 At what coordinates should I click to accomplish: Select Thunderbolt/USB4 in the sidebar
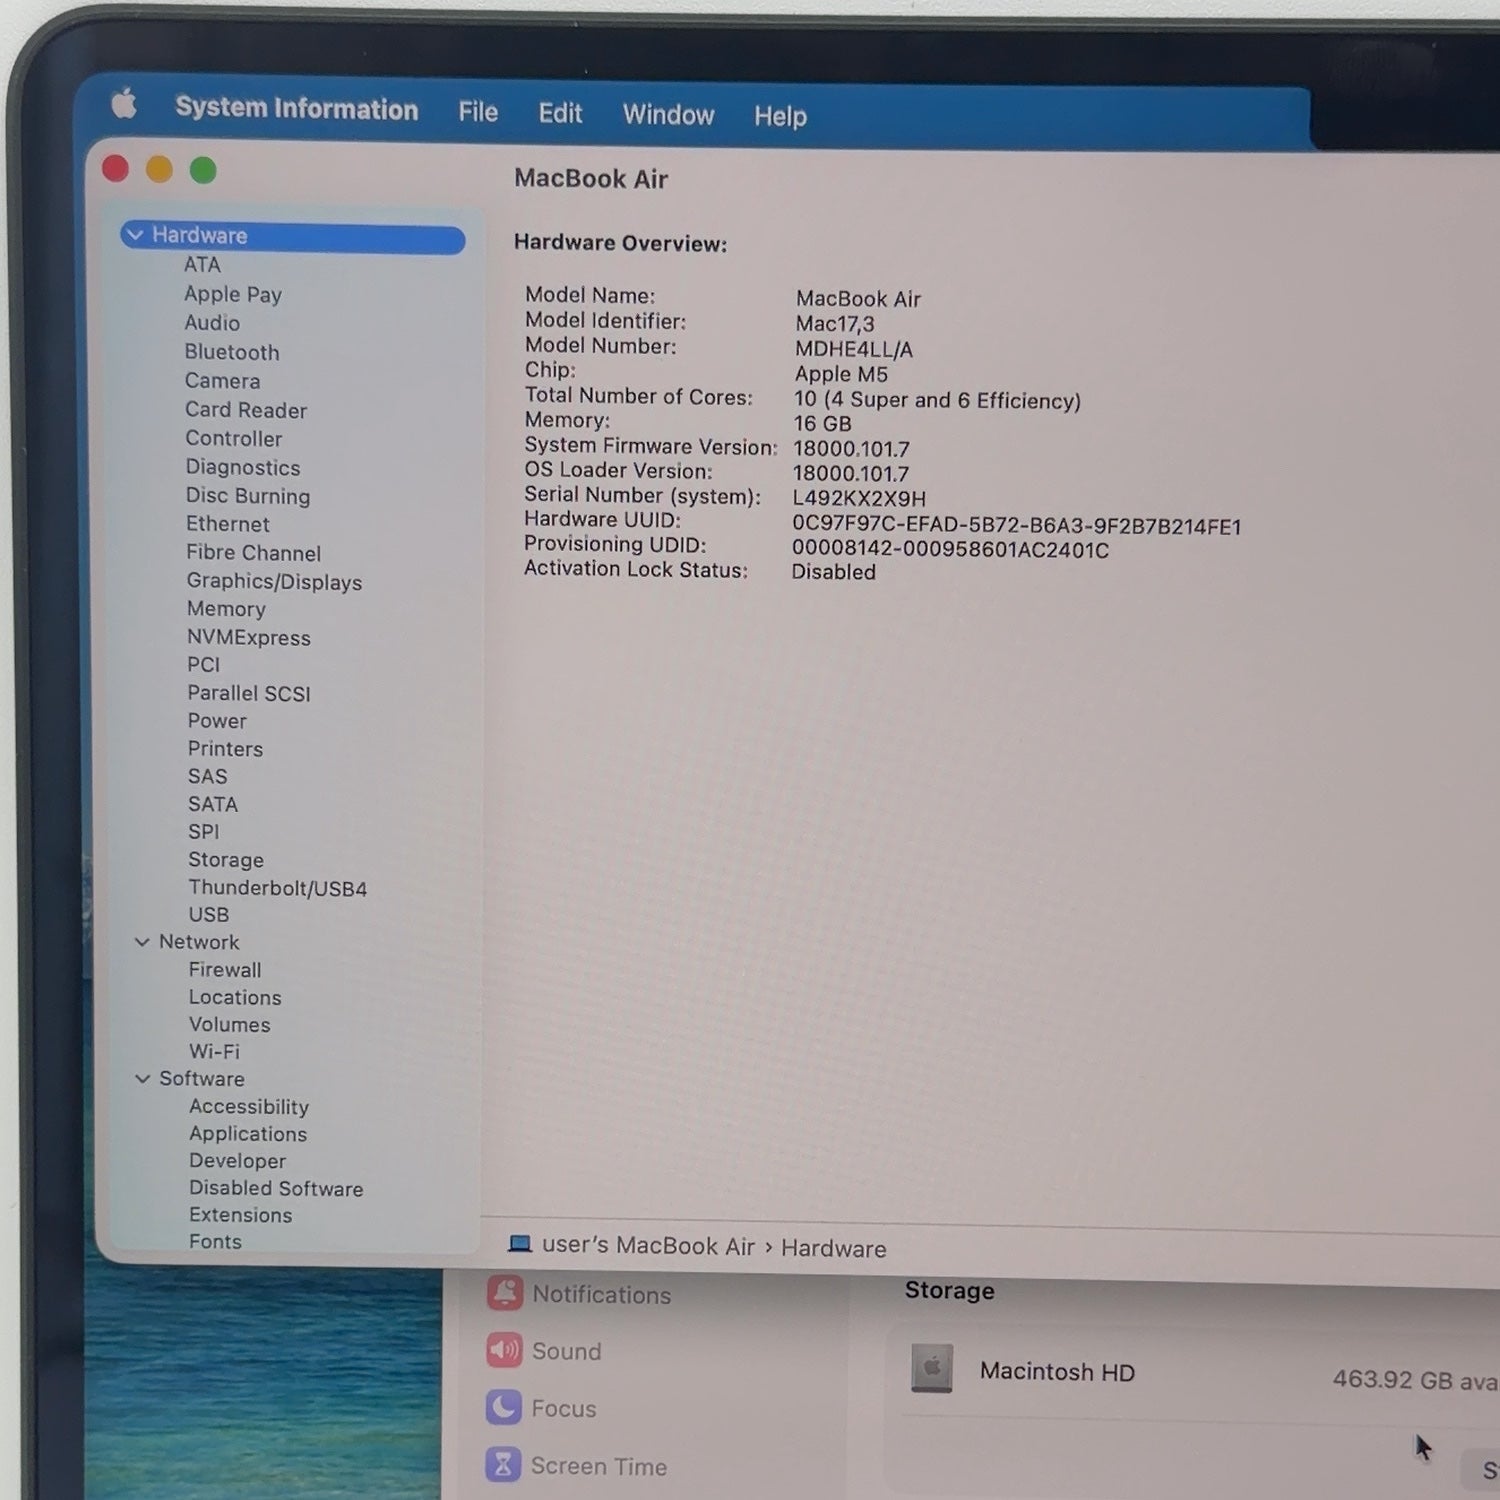(277, 888)
